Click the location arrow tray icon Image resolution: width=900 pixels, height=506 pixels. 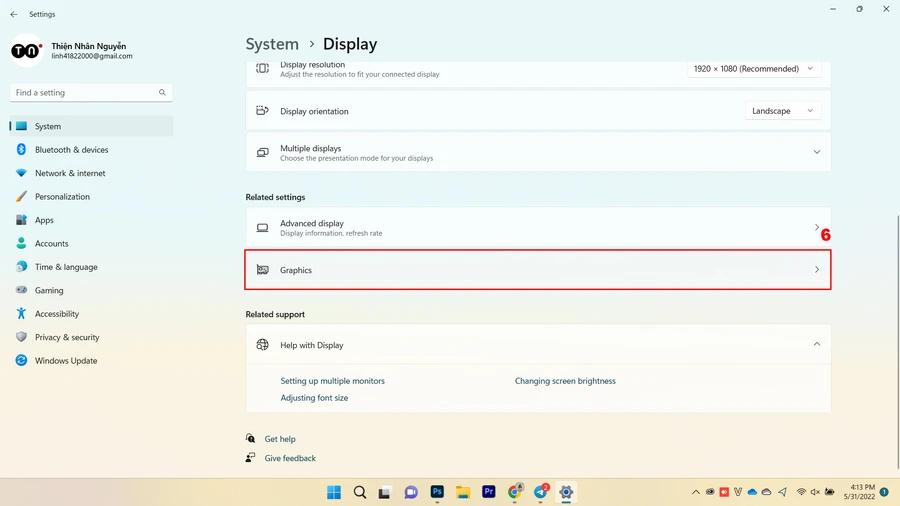pyautogui.click(x=782, y=492)
